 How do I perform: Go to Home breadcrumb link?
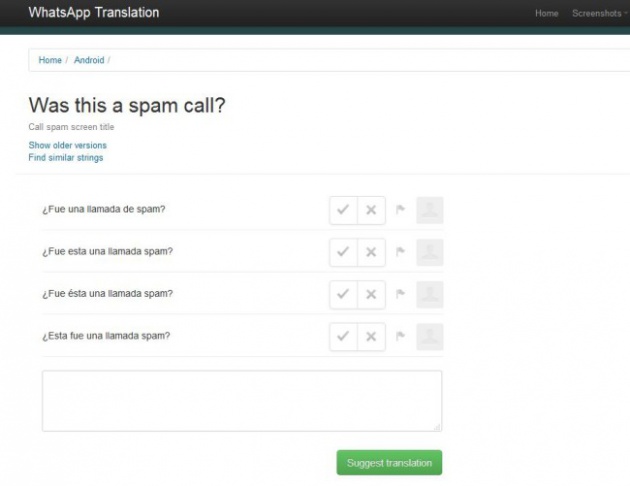[50, 61]
